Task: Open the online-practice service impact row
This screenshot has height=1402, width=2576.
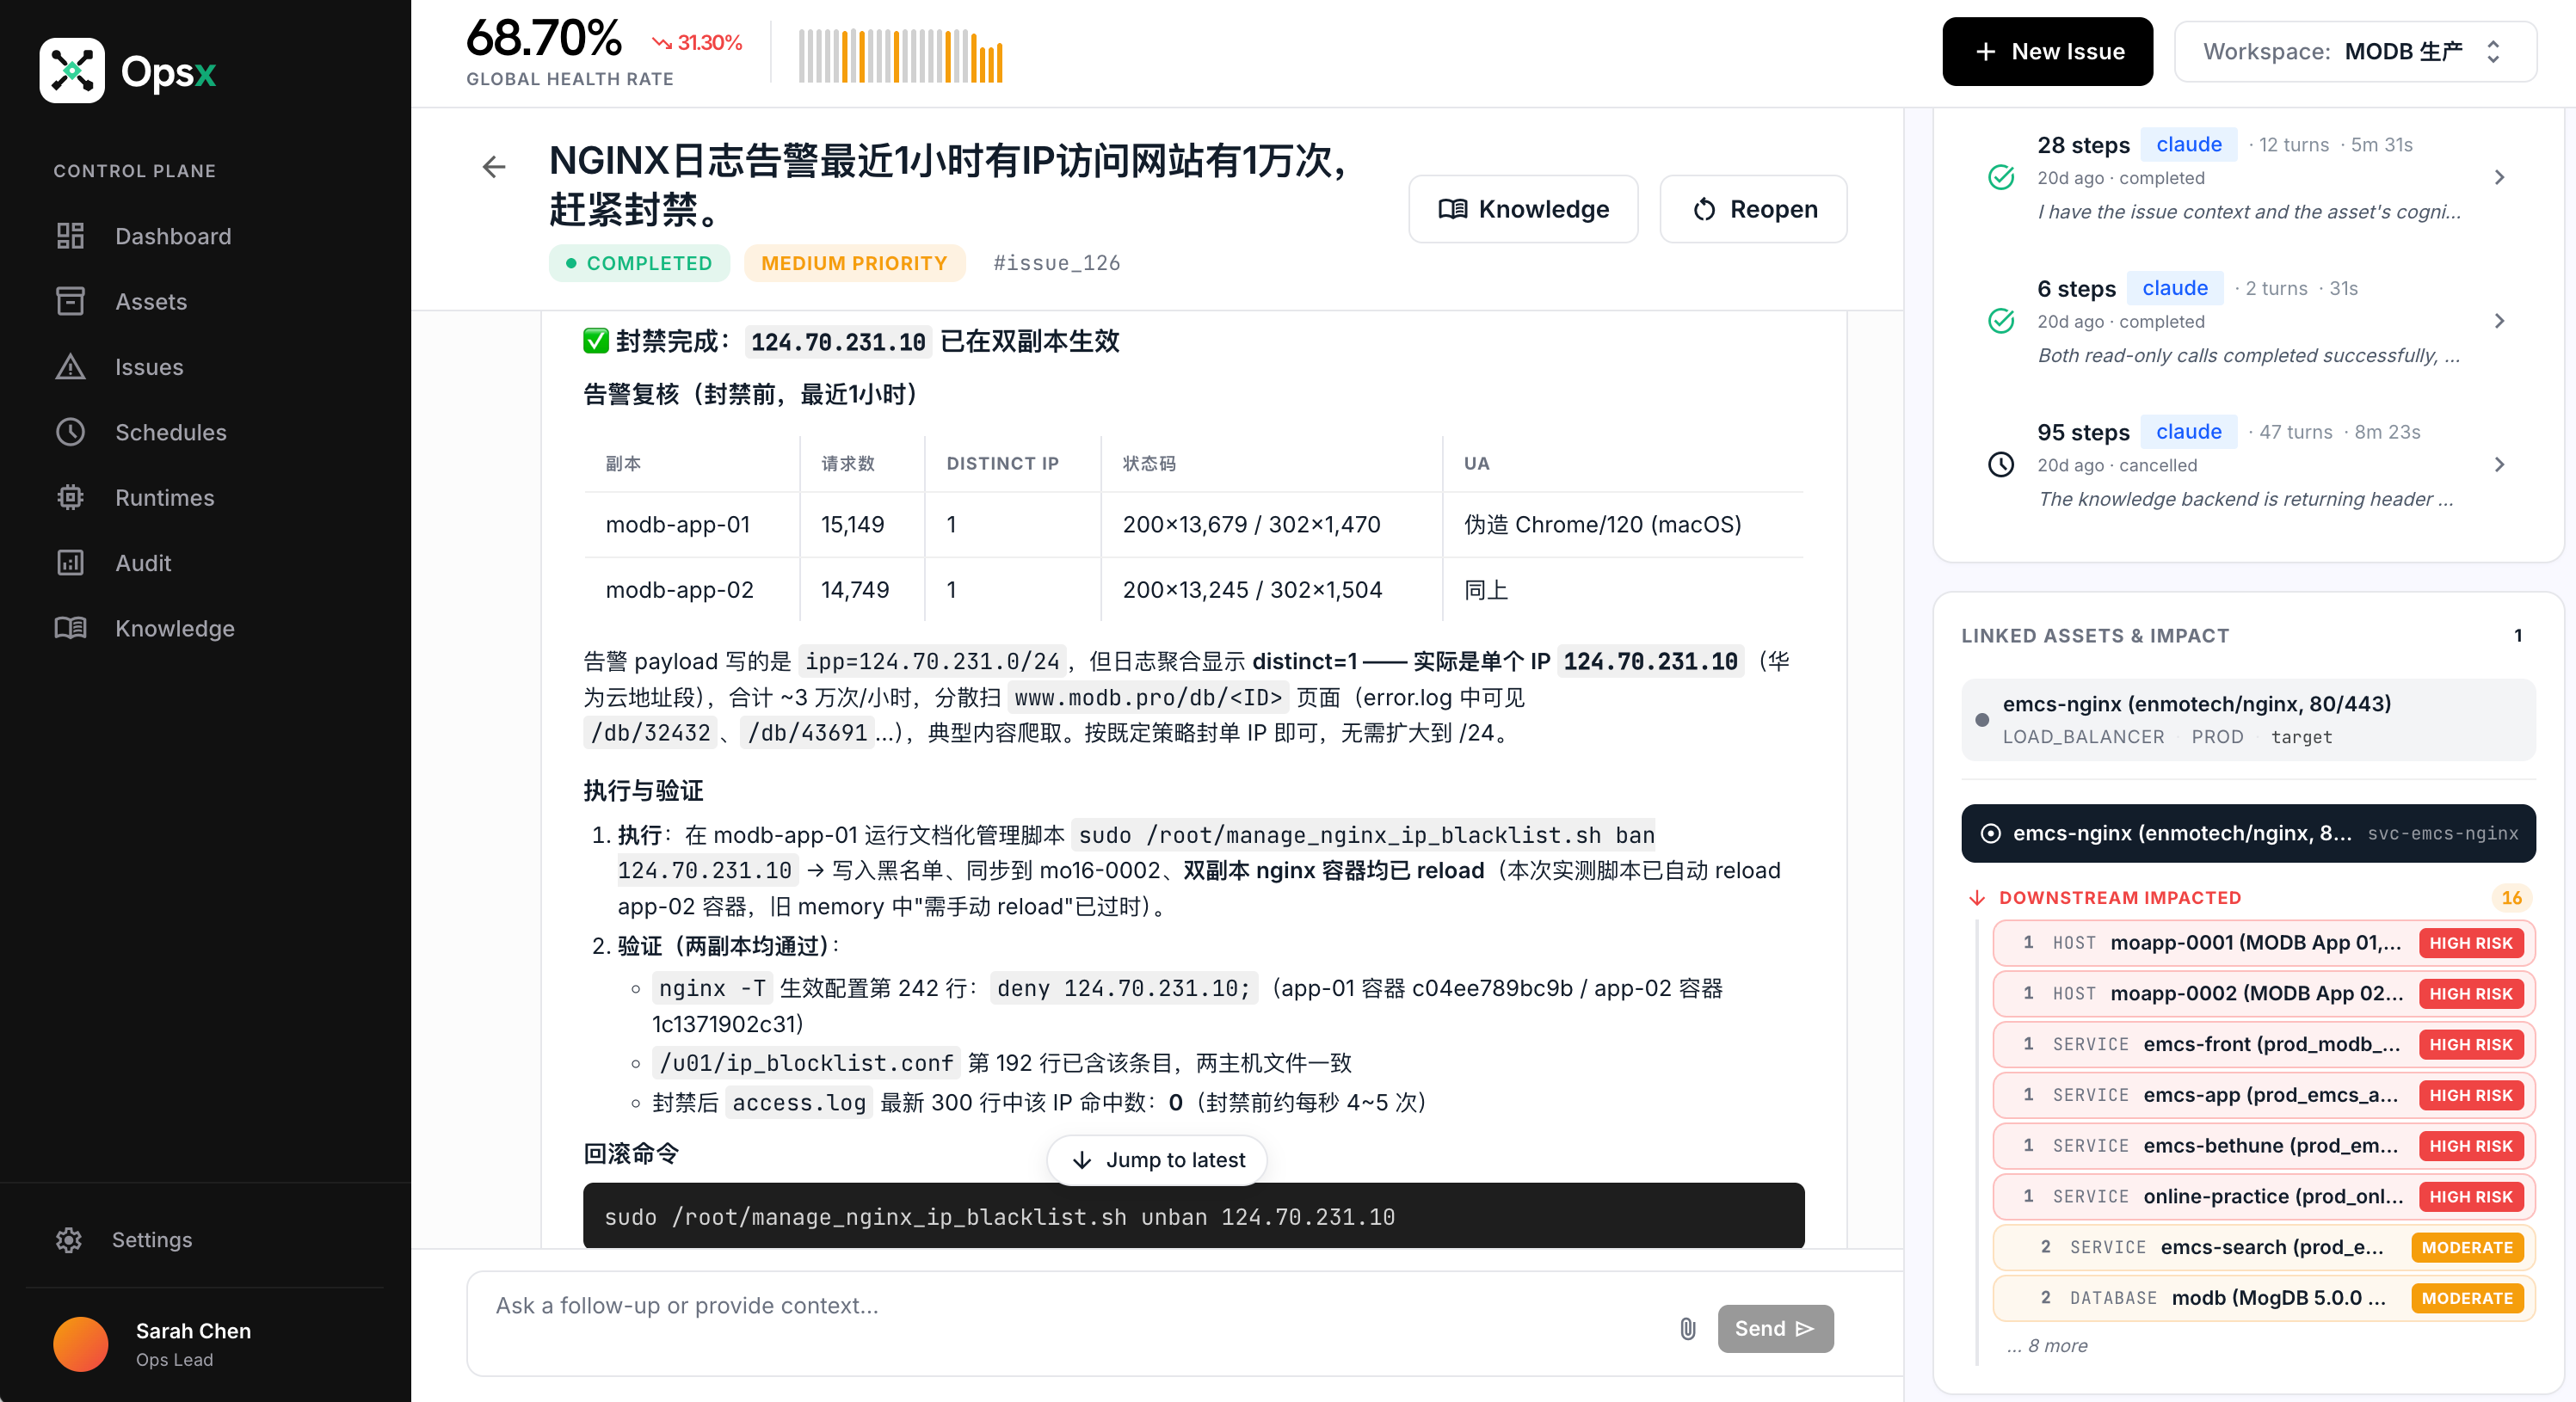Action: [x=2263, y=1197]
